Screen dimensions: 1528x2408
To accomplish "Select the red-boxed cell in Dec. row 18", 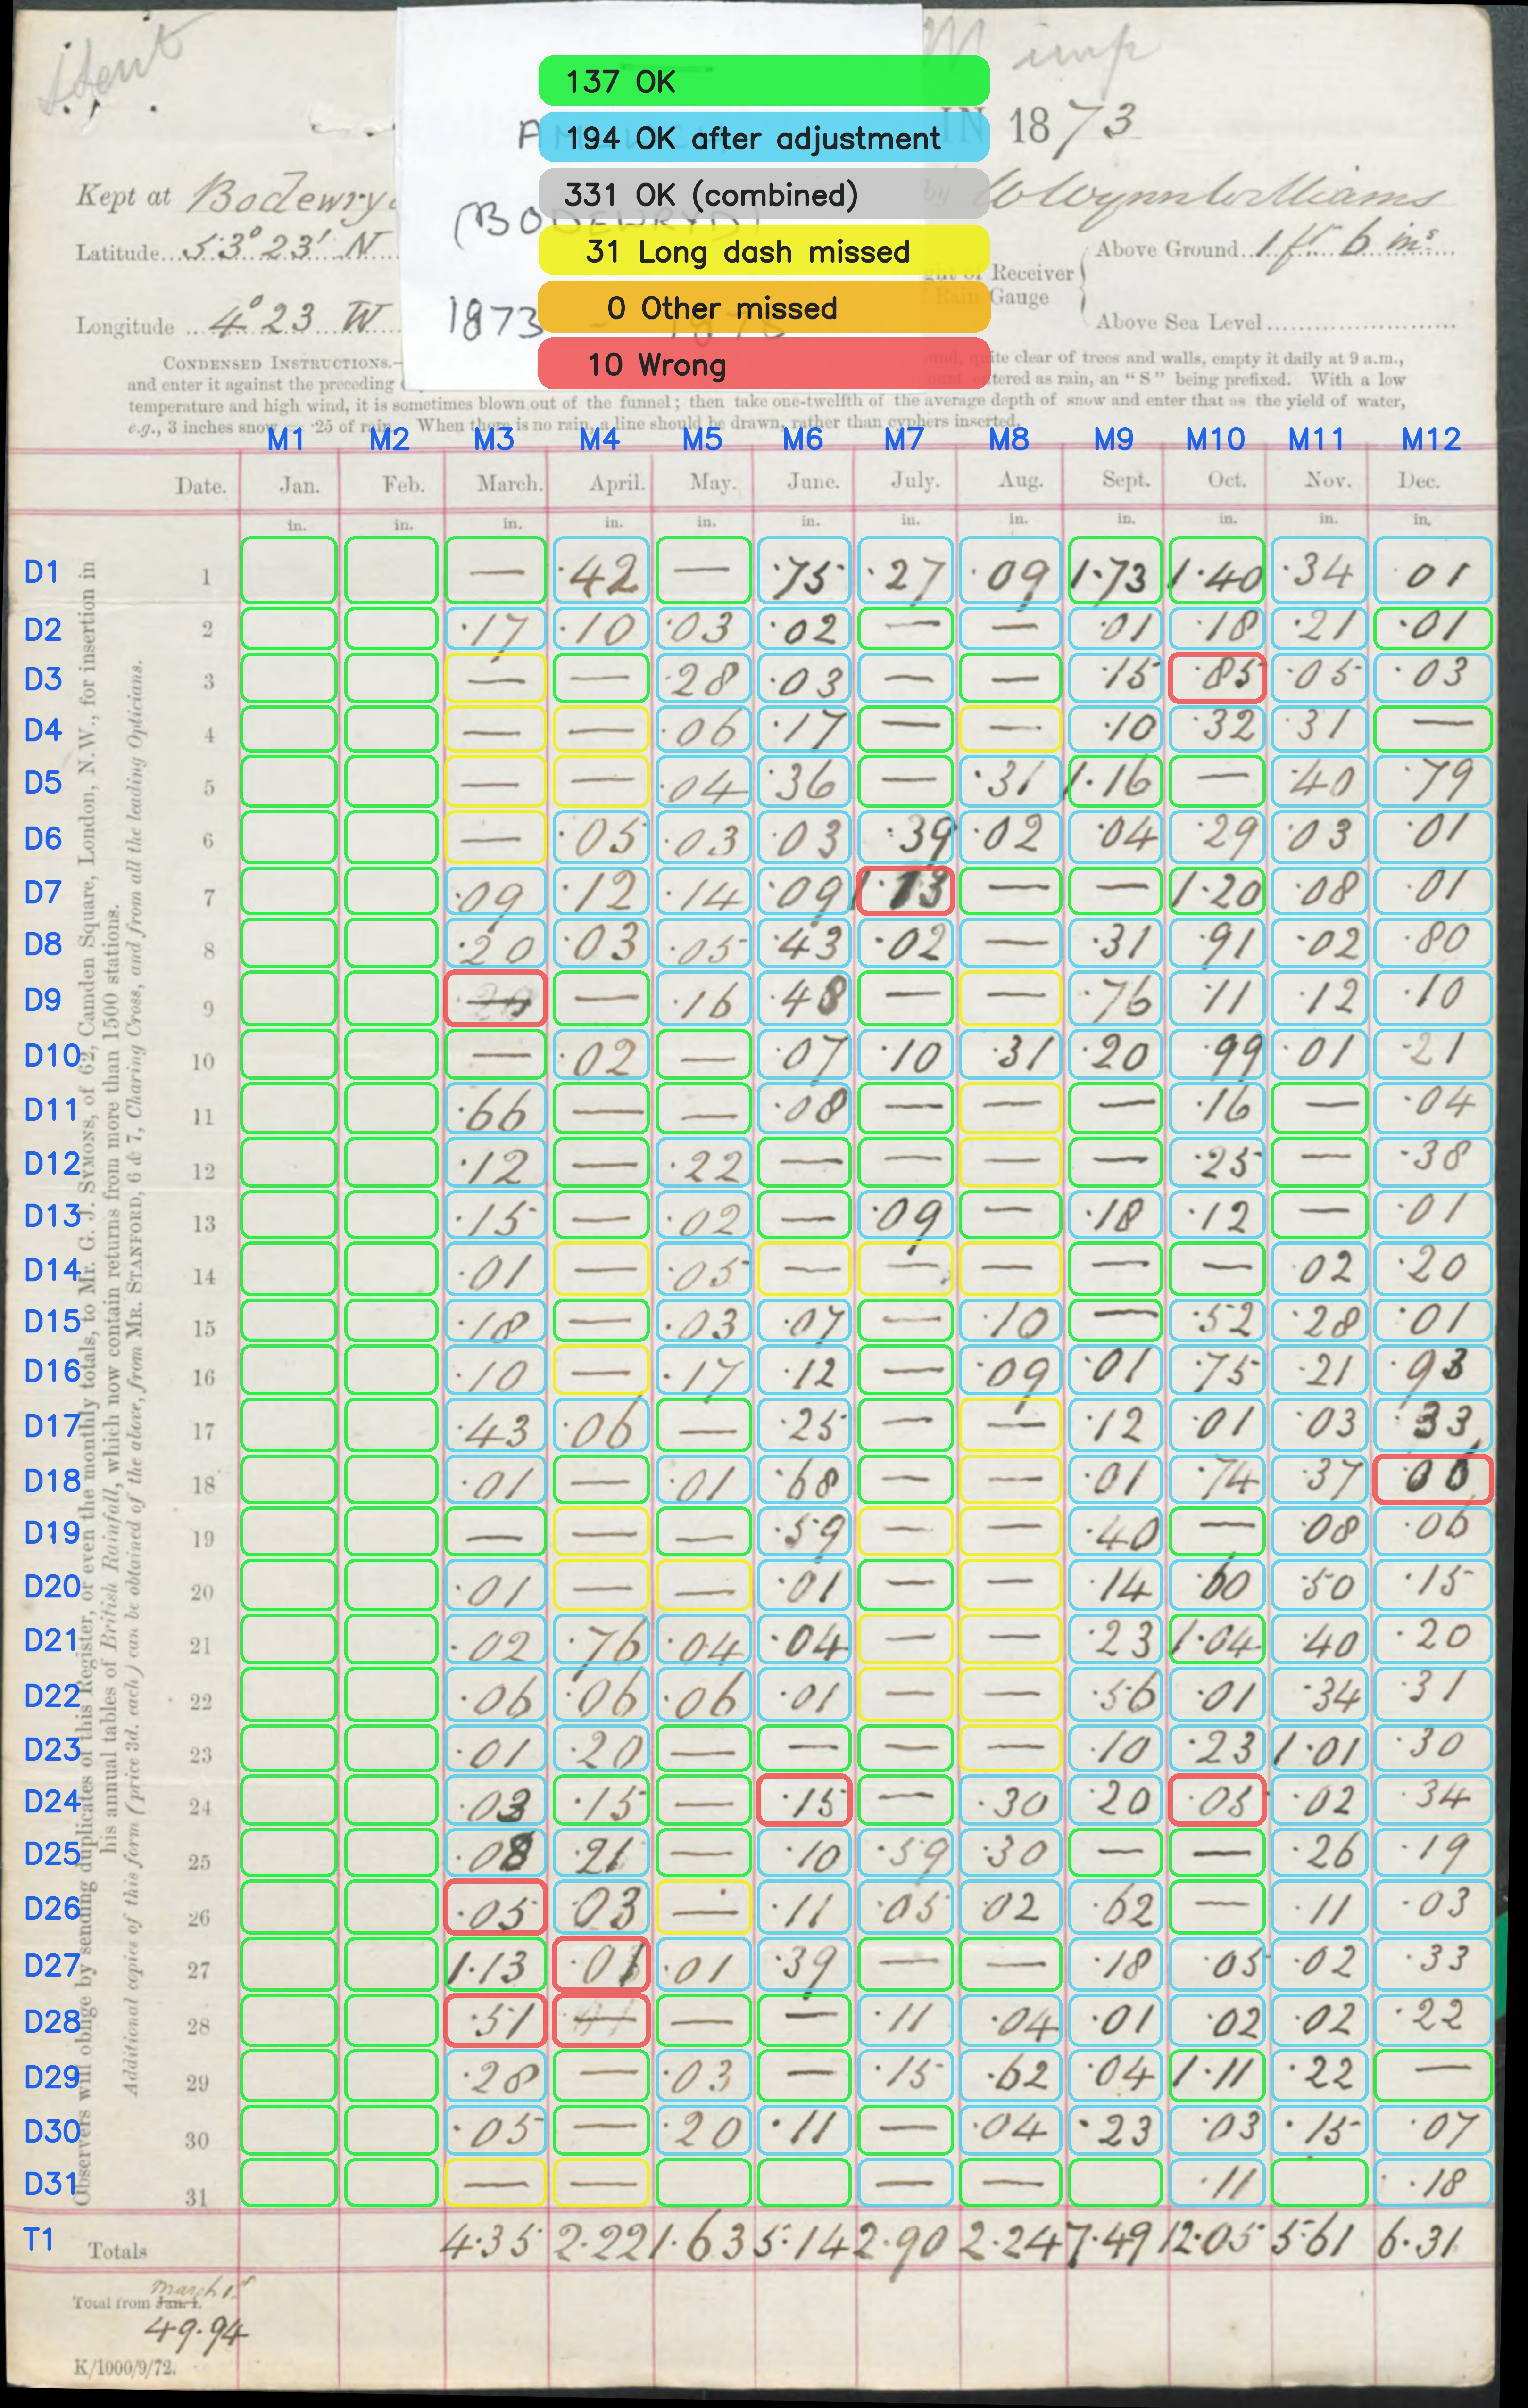I will (1433, 1480).
